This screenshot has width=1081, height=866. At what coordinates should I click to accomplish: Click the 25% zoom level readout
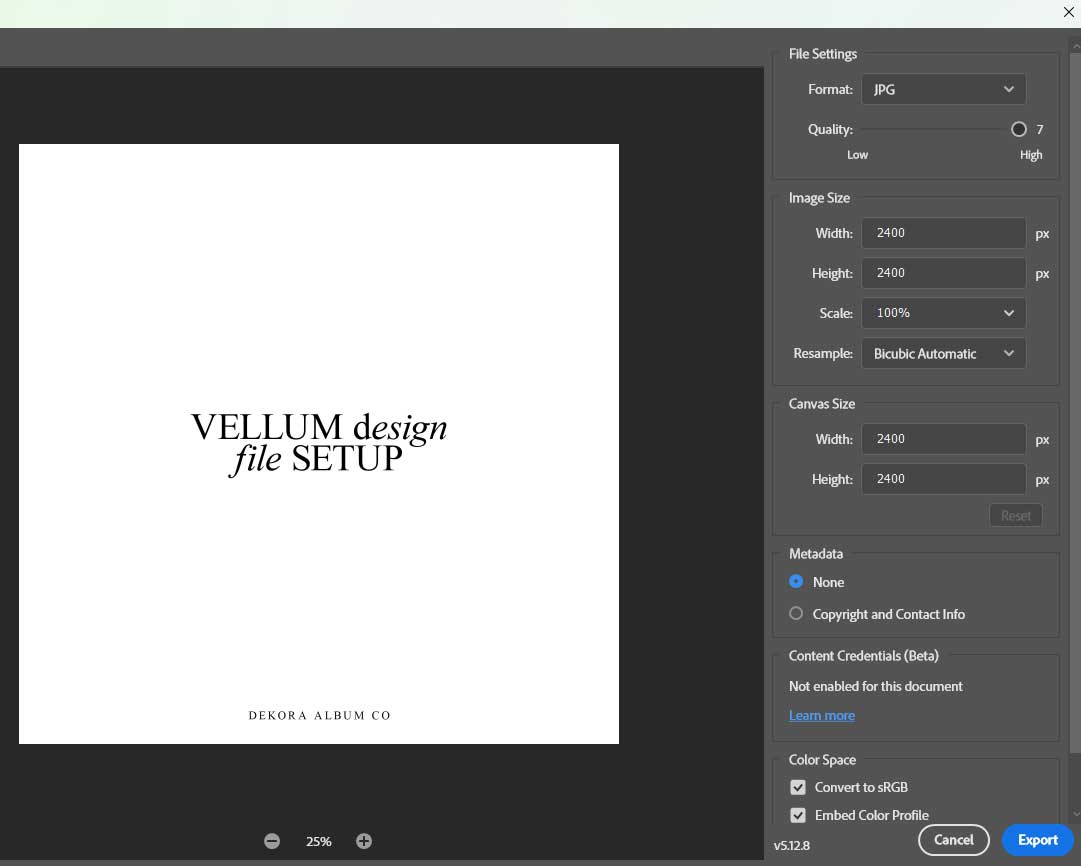(318, 841)
